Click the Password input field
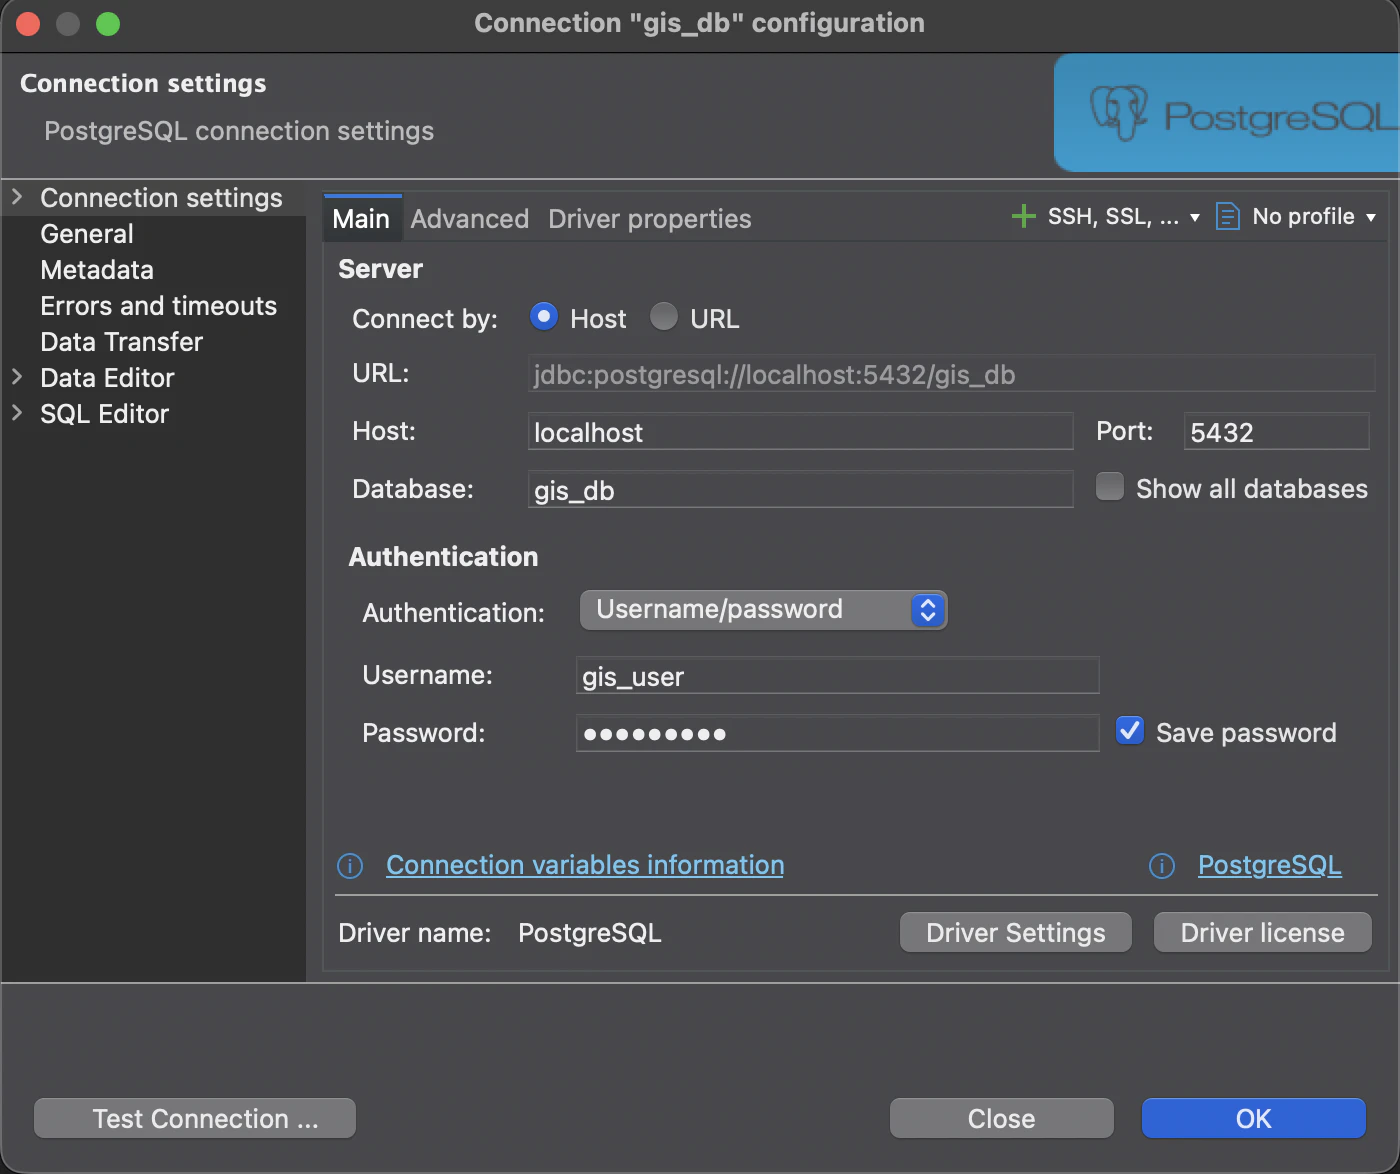 click(838, 733)
